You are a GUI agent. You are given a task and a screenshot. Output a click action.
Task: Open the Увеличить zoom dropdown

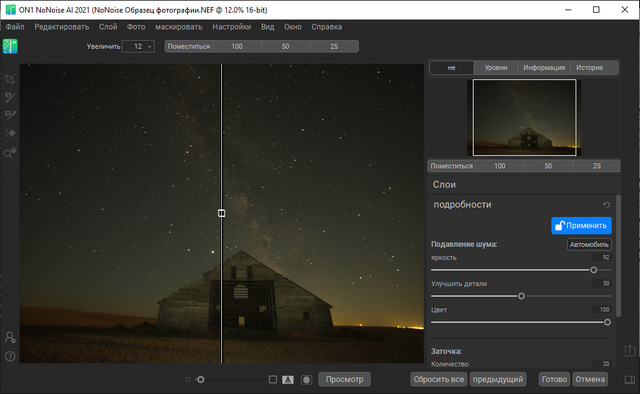[x=138, y=47]
